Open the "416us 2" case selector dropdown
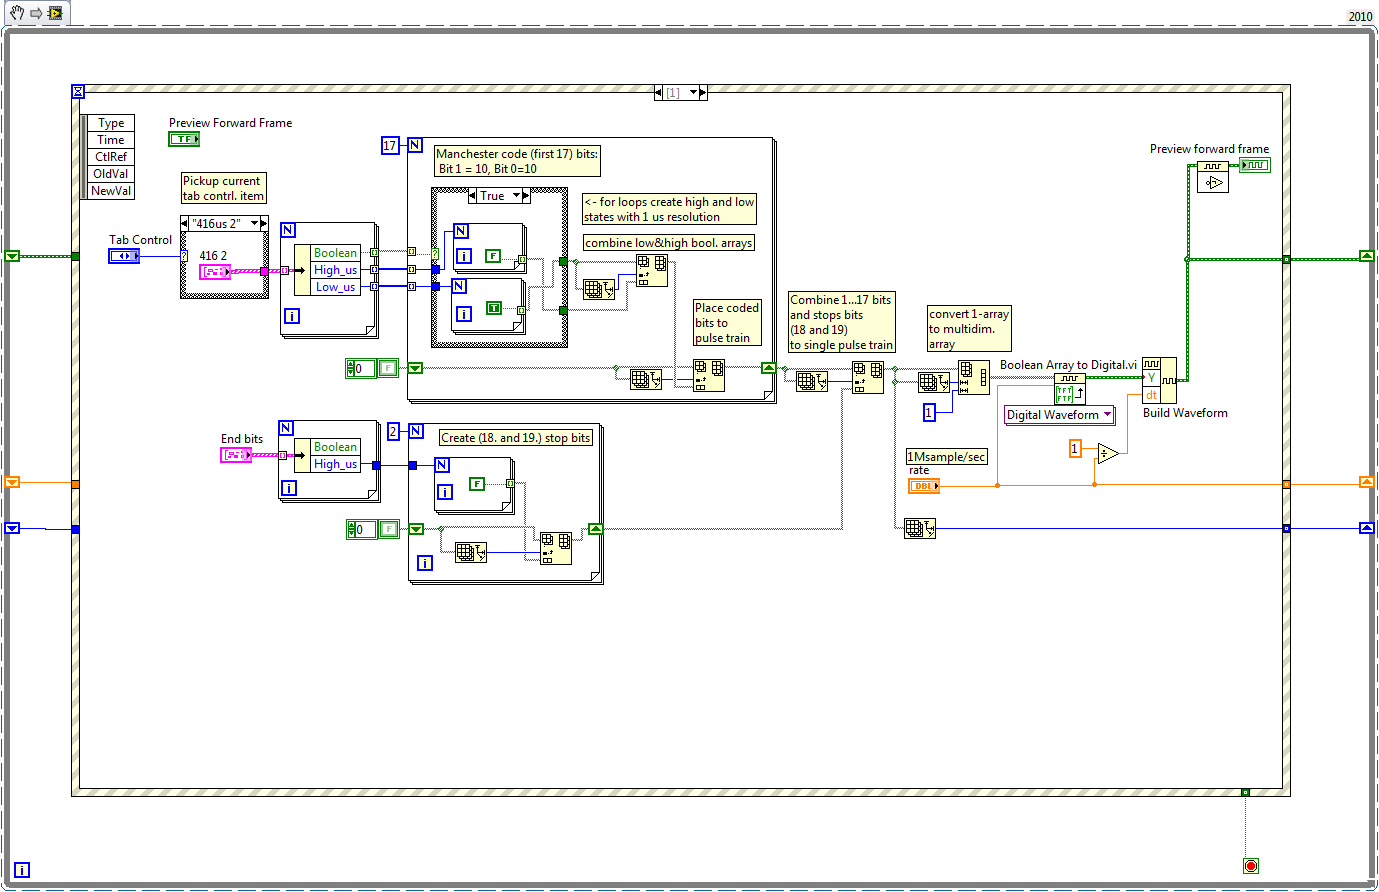Viewport: 1379px width, 892px height. point(254,223)
